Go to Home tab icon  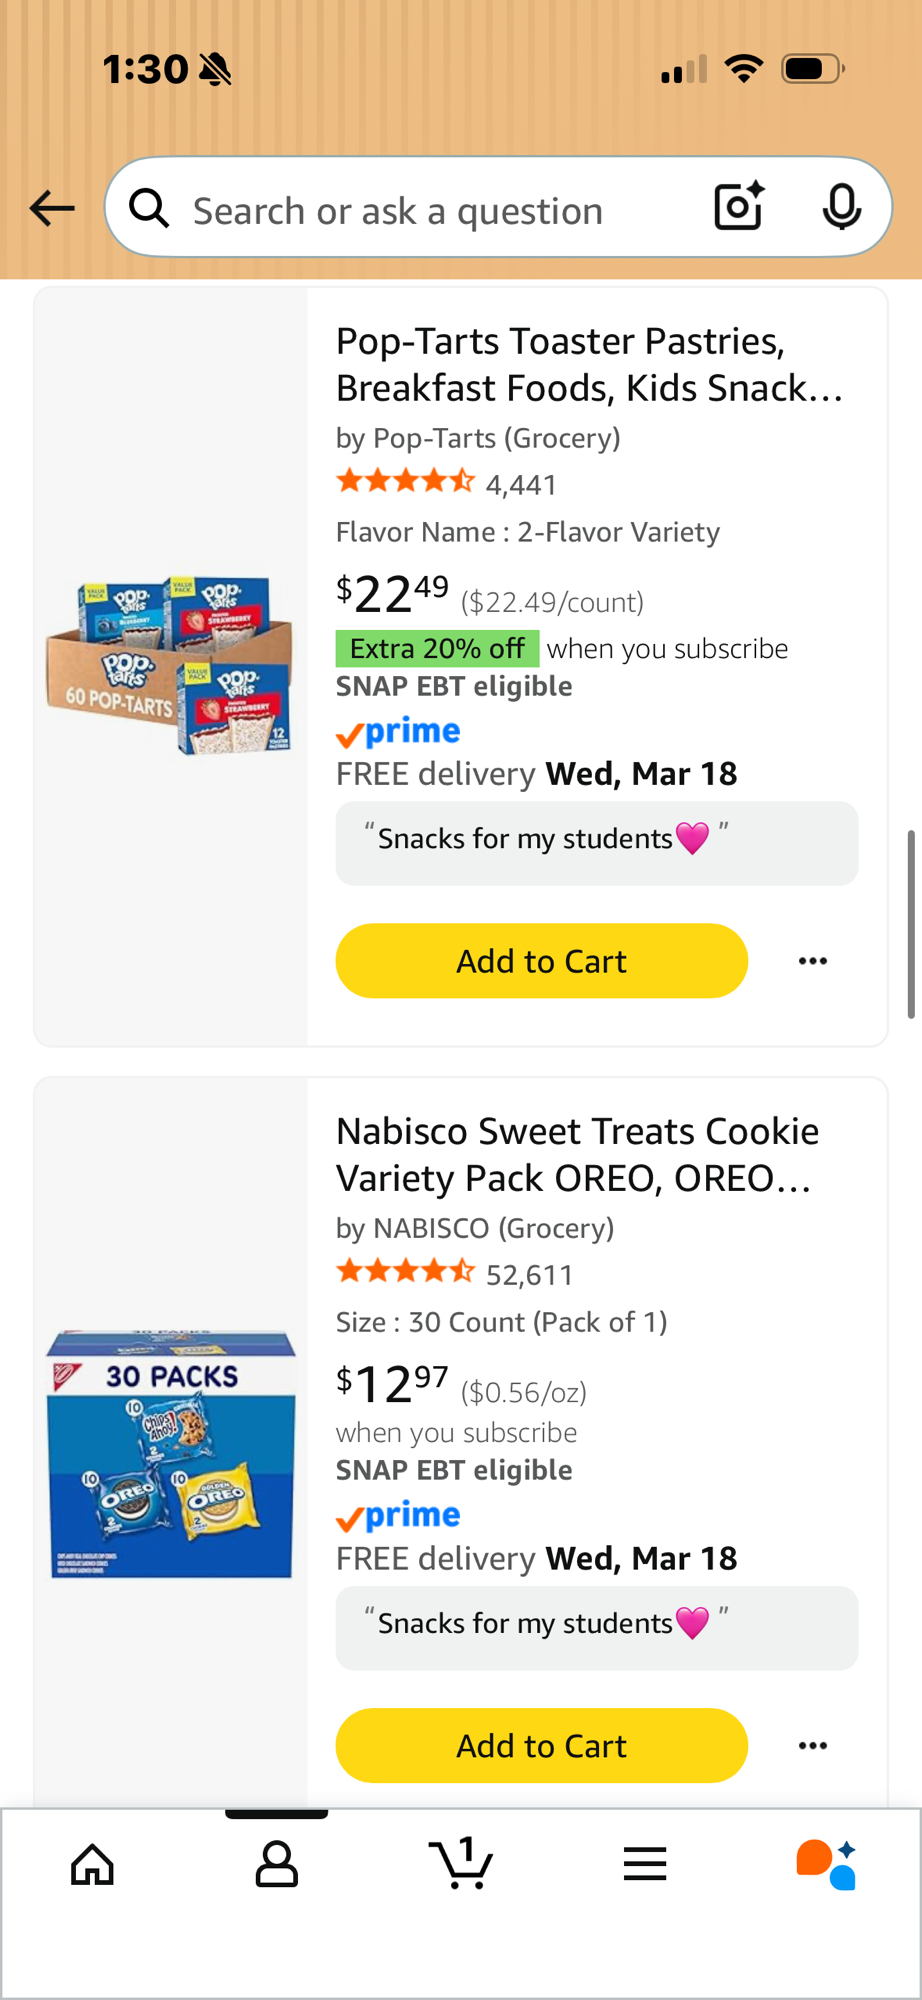pyautogui.click(x=92, y=1864)
